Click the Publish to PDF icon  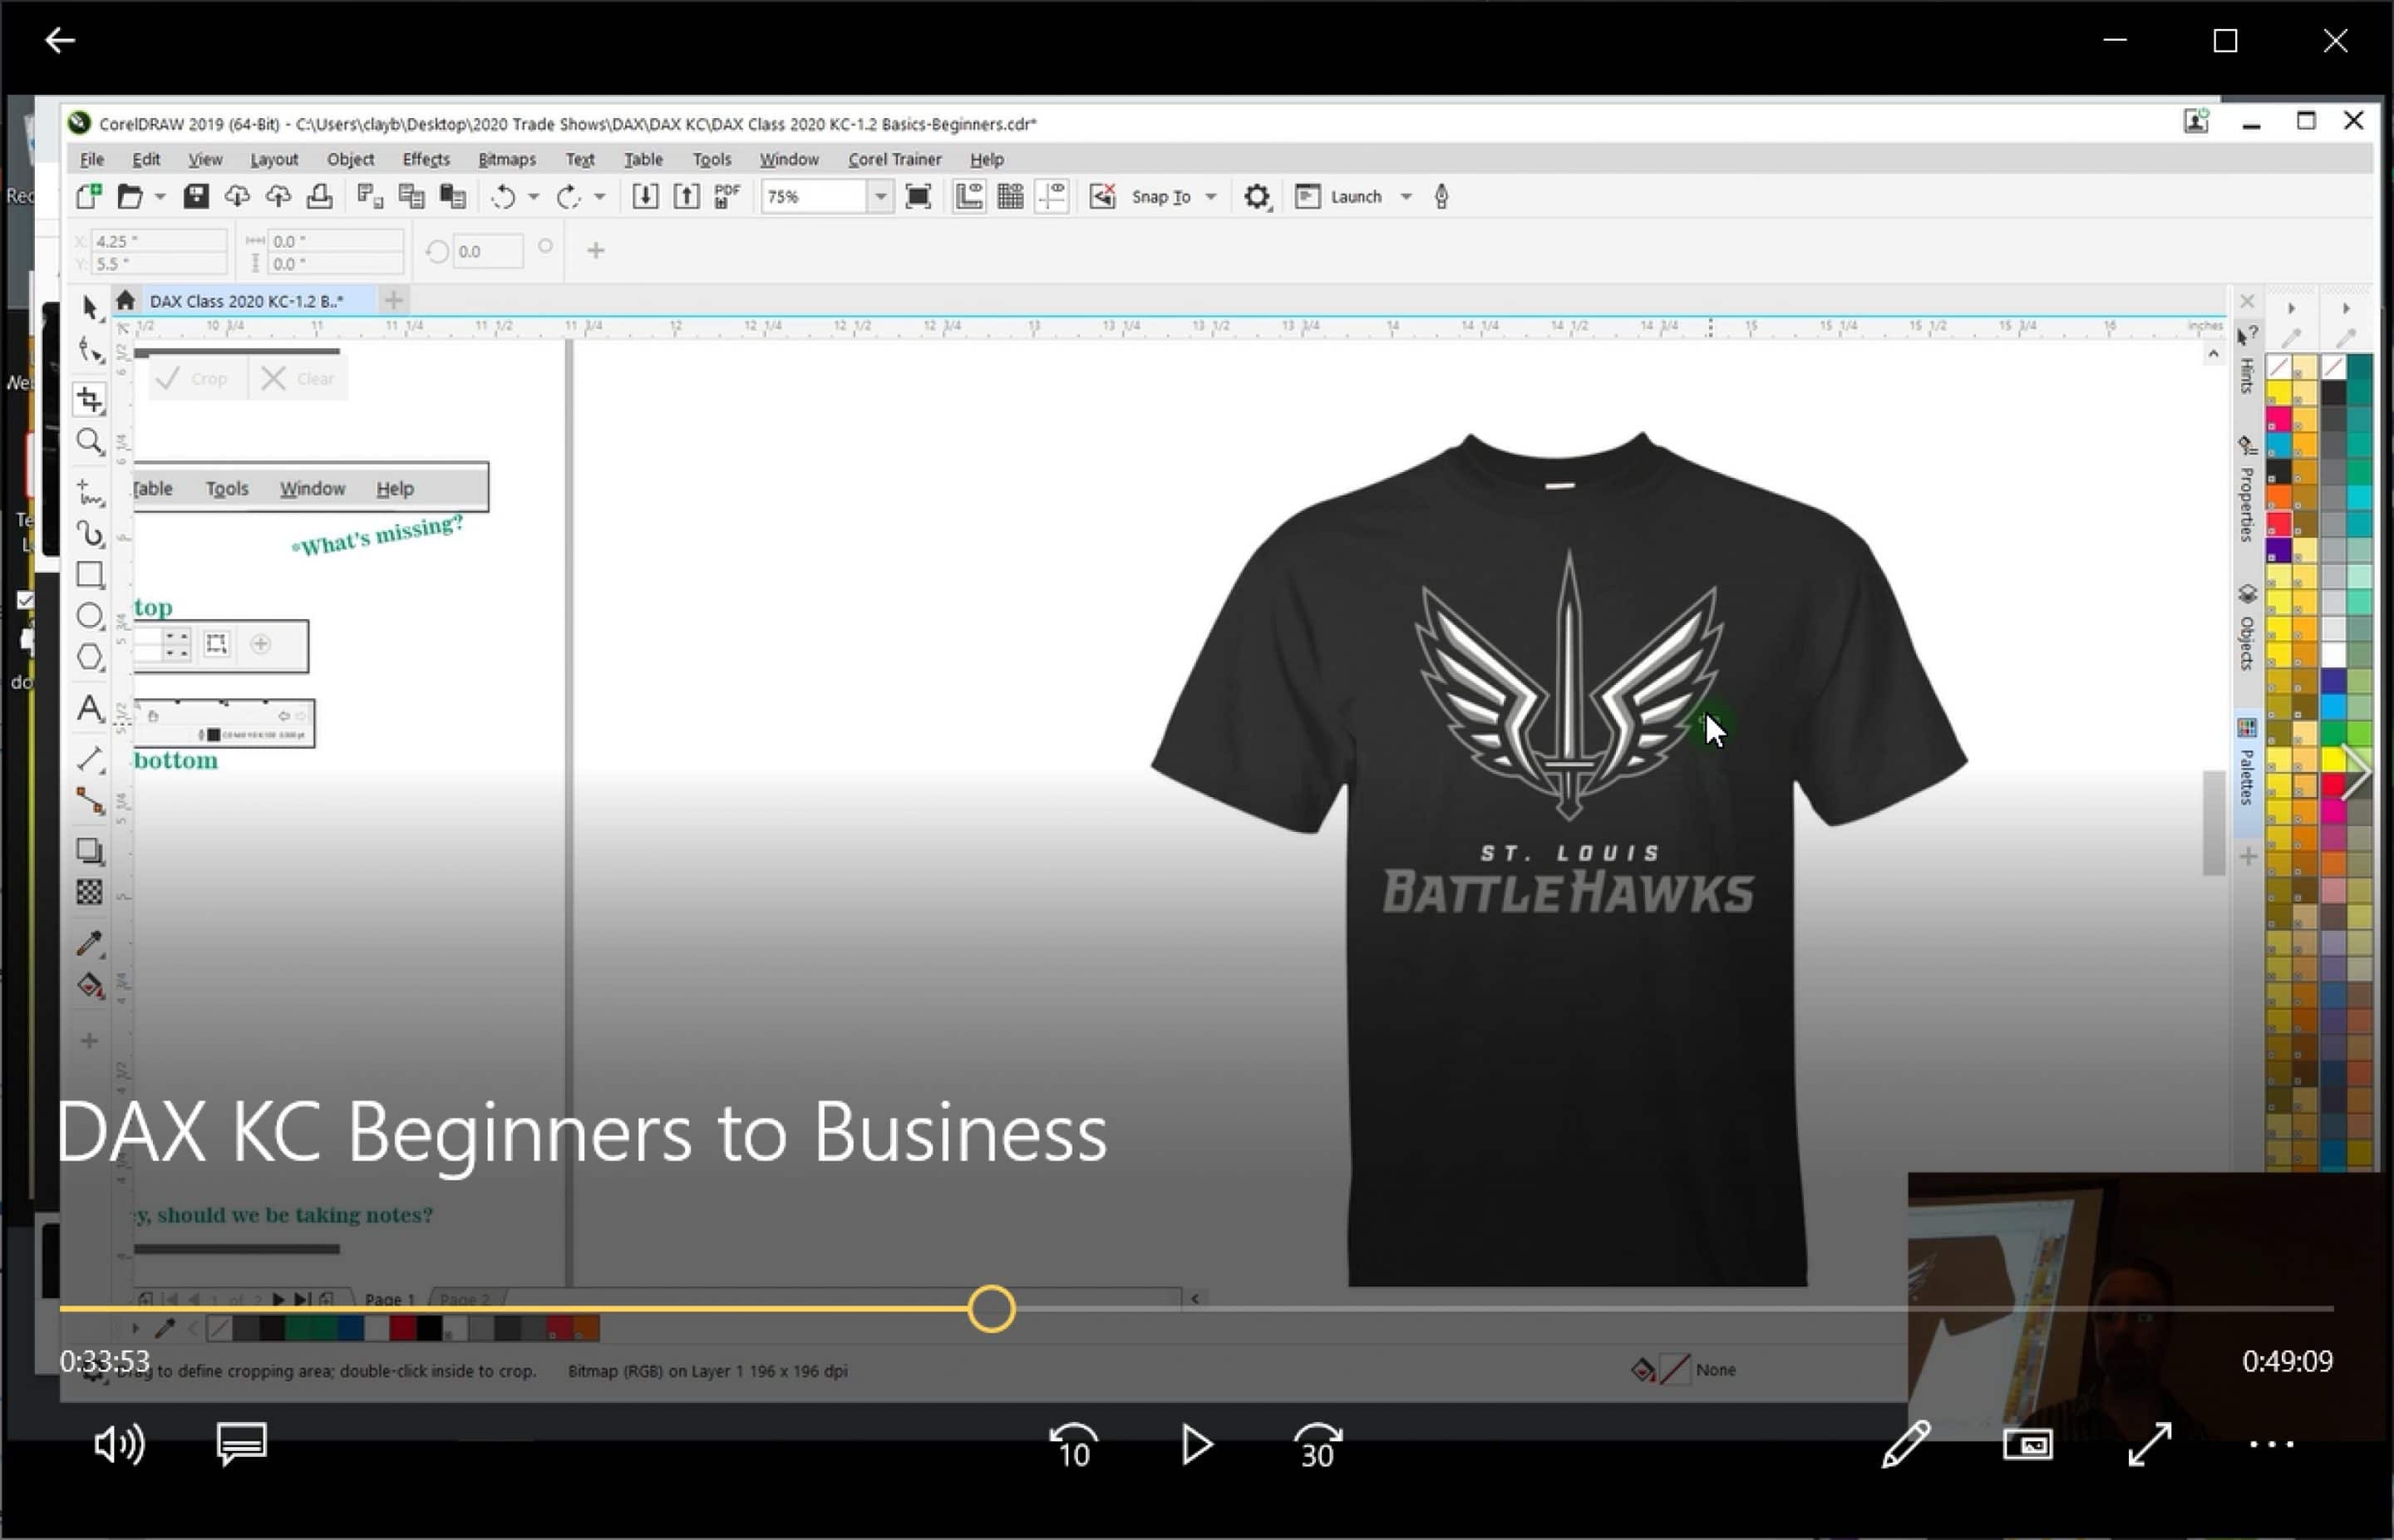tap(727, 196)
